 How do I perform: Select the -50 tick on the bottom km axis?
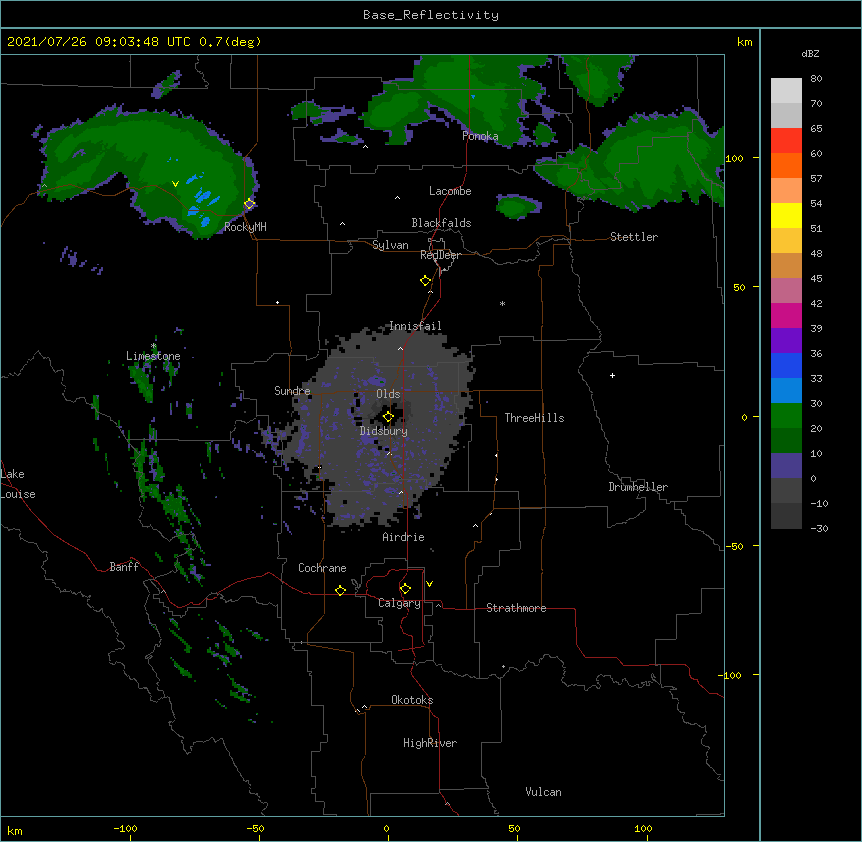(x=256, y=828)
